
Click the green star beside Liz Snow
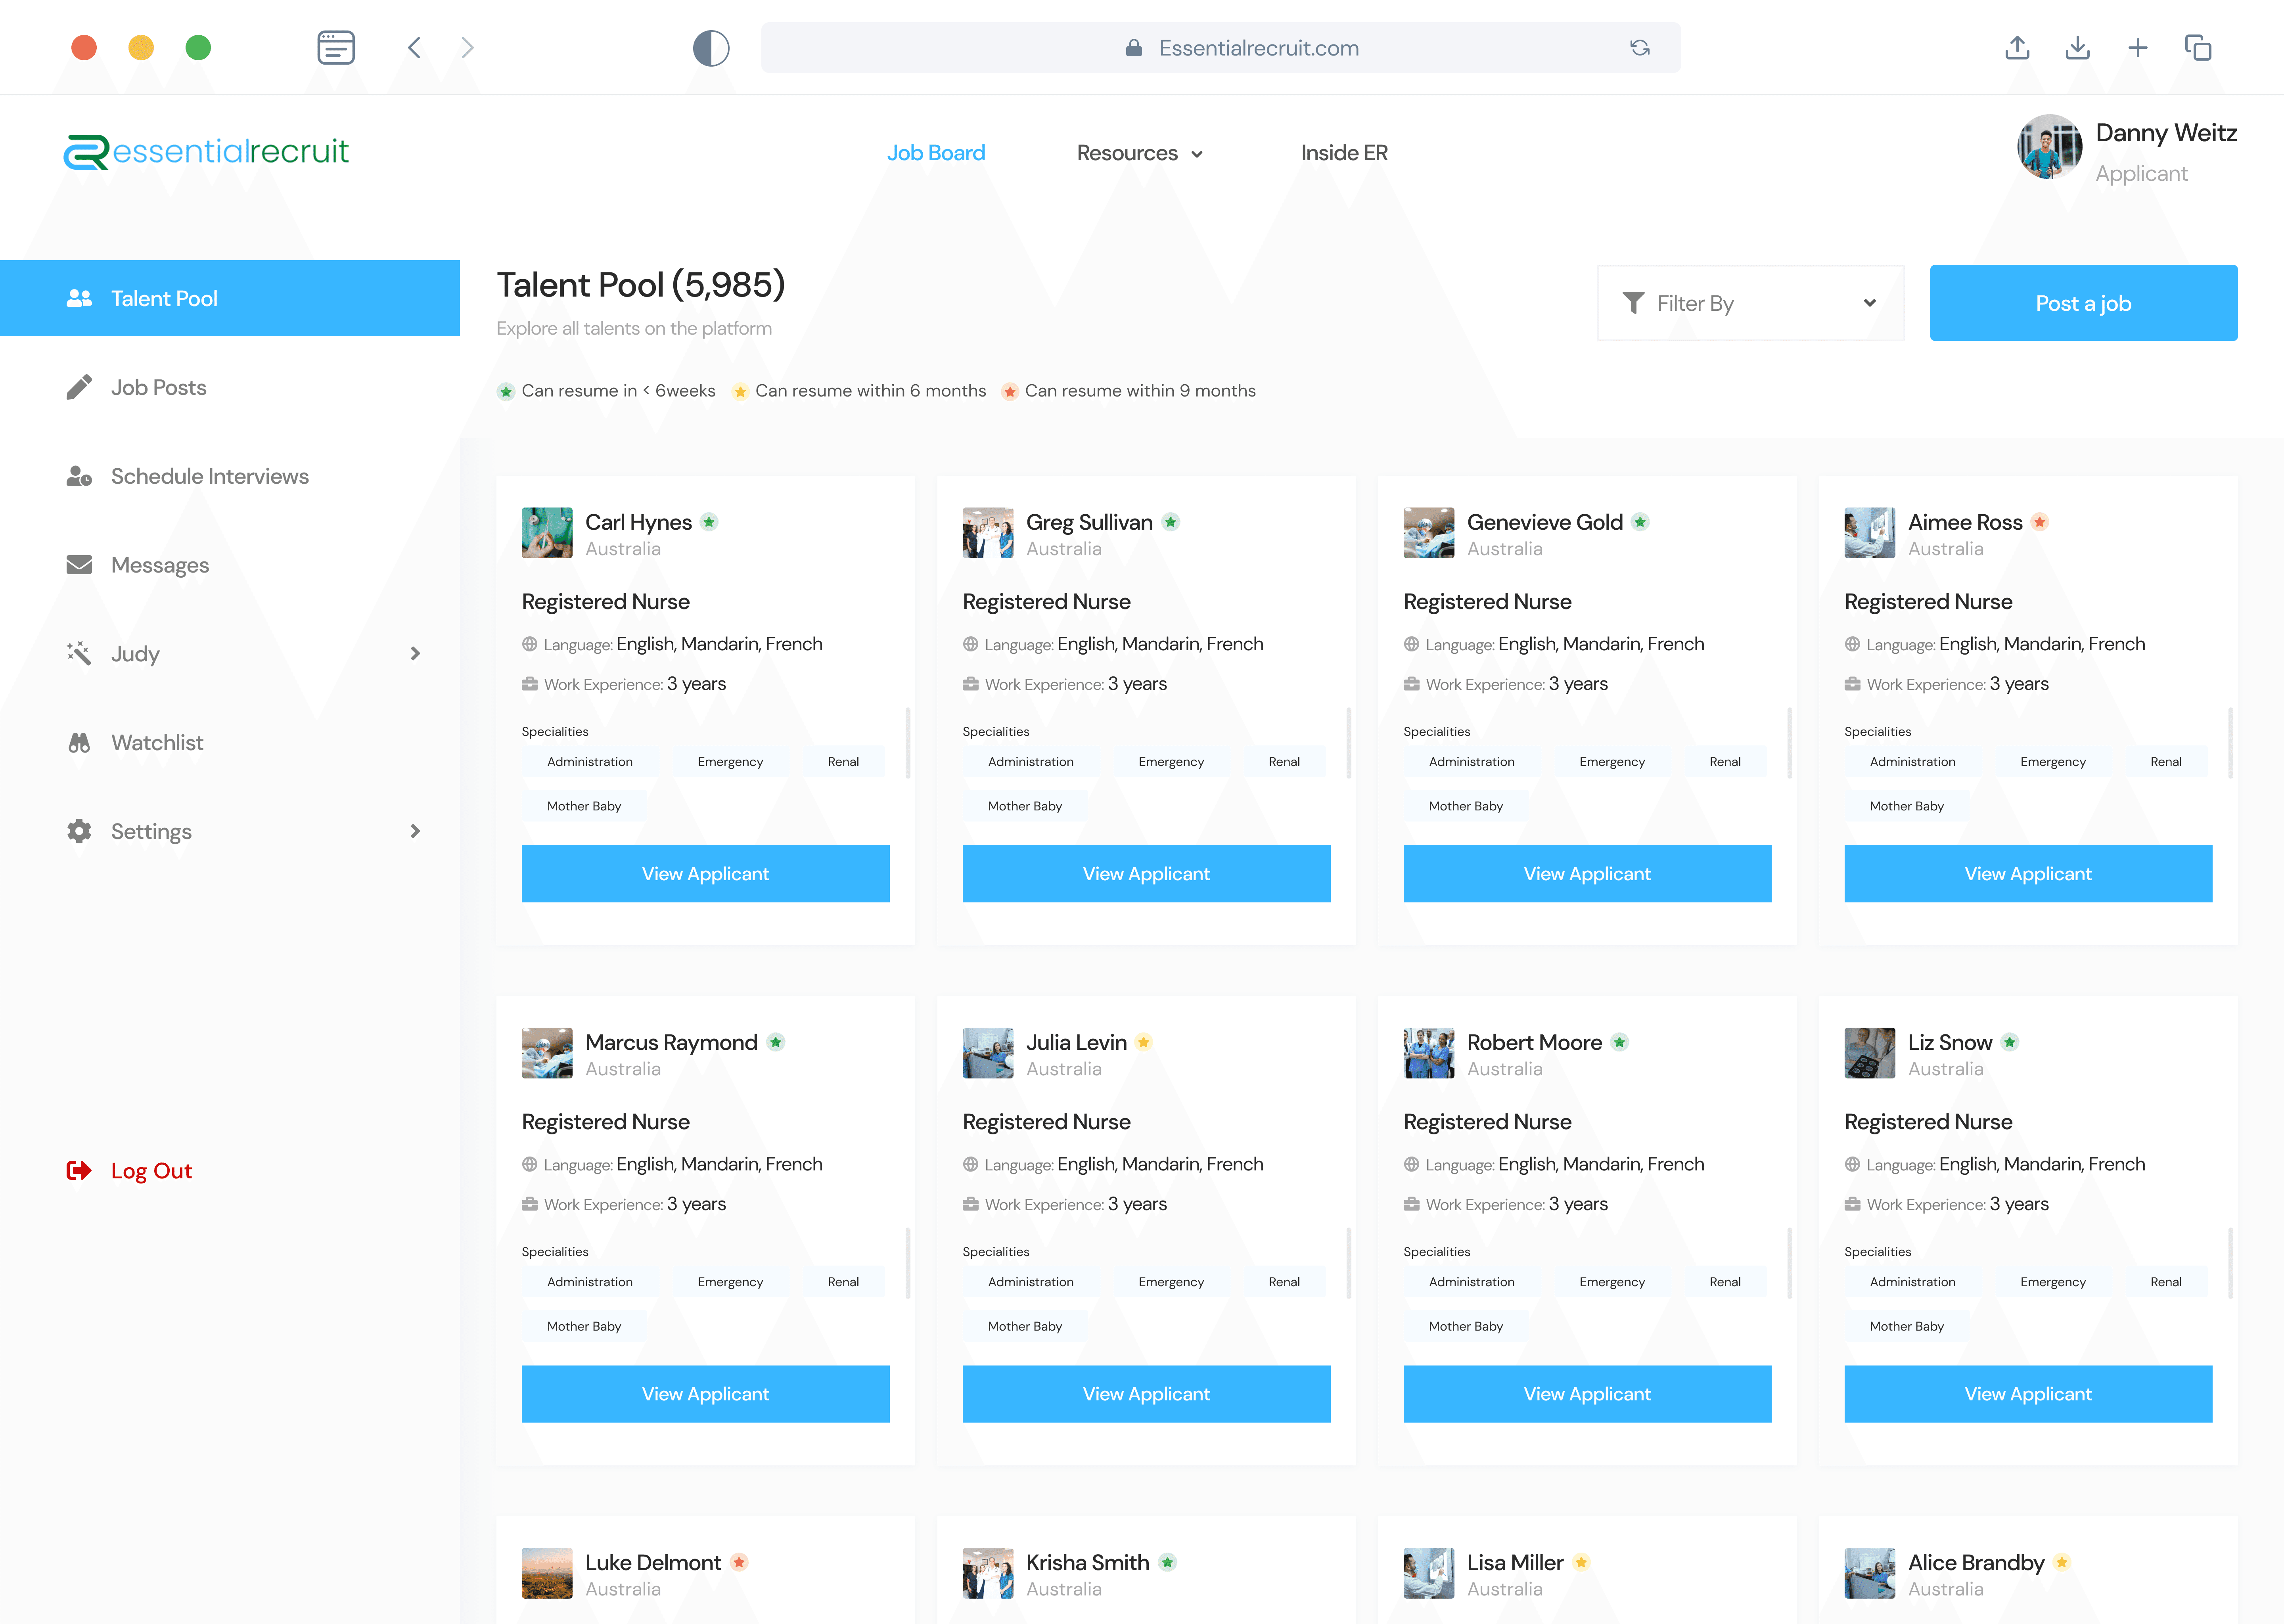pos(2010,1041)
